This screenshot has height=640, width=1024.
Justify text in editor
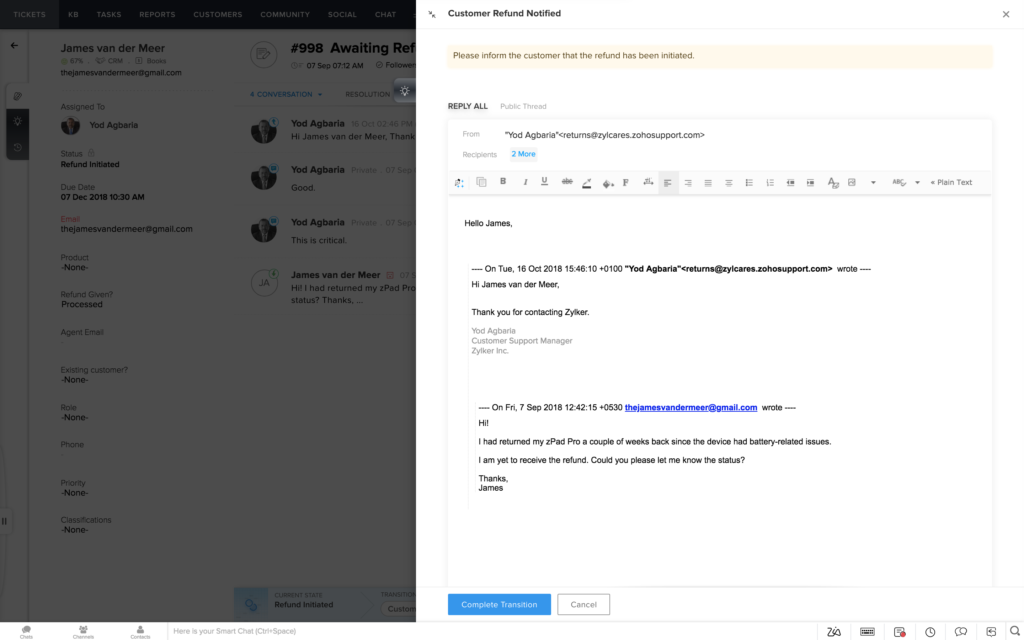click(708, 183)
